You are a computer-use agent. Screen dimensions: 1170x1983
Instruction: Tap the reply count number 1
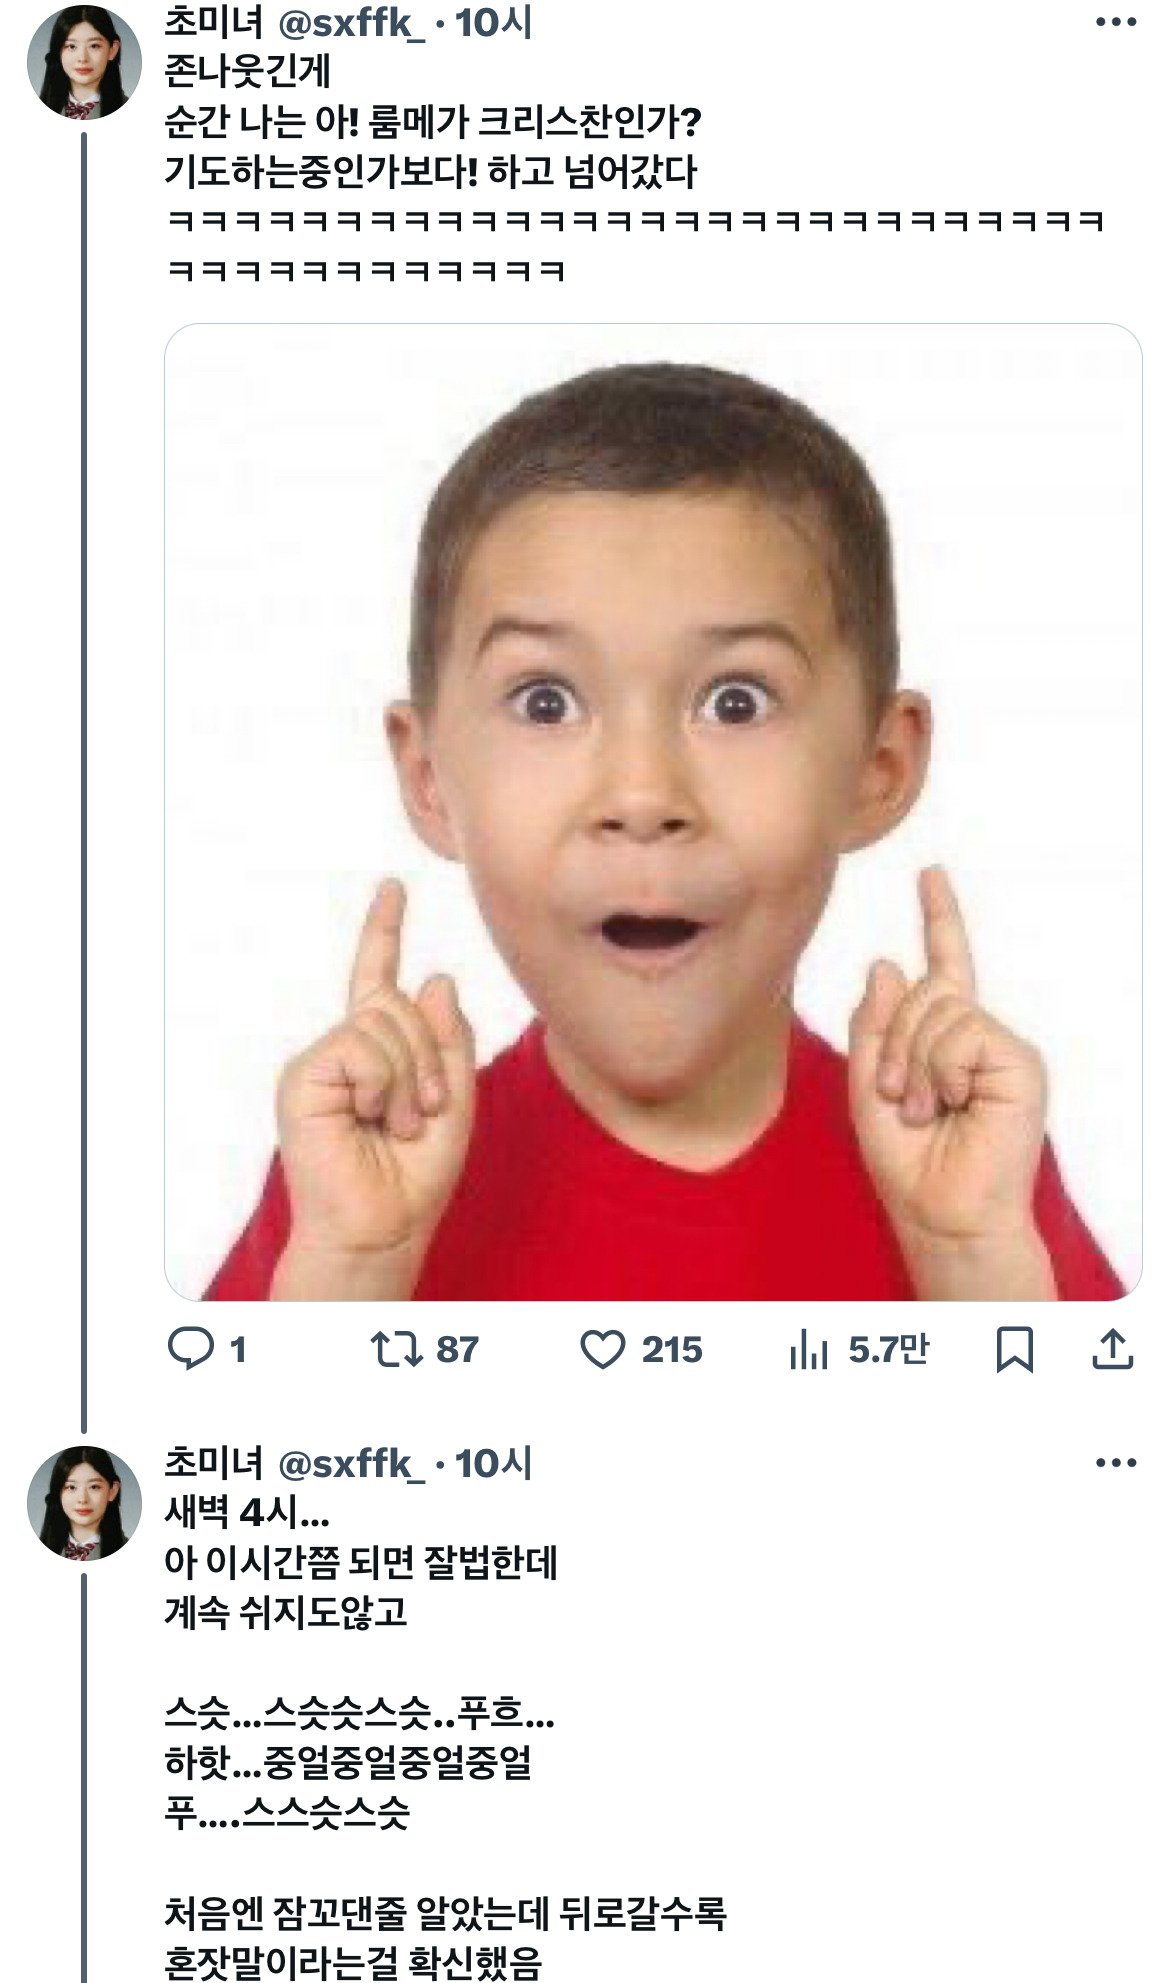pos(238,1350)
